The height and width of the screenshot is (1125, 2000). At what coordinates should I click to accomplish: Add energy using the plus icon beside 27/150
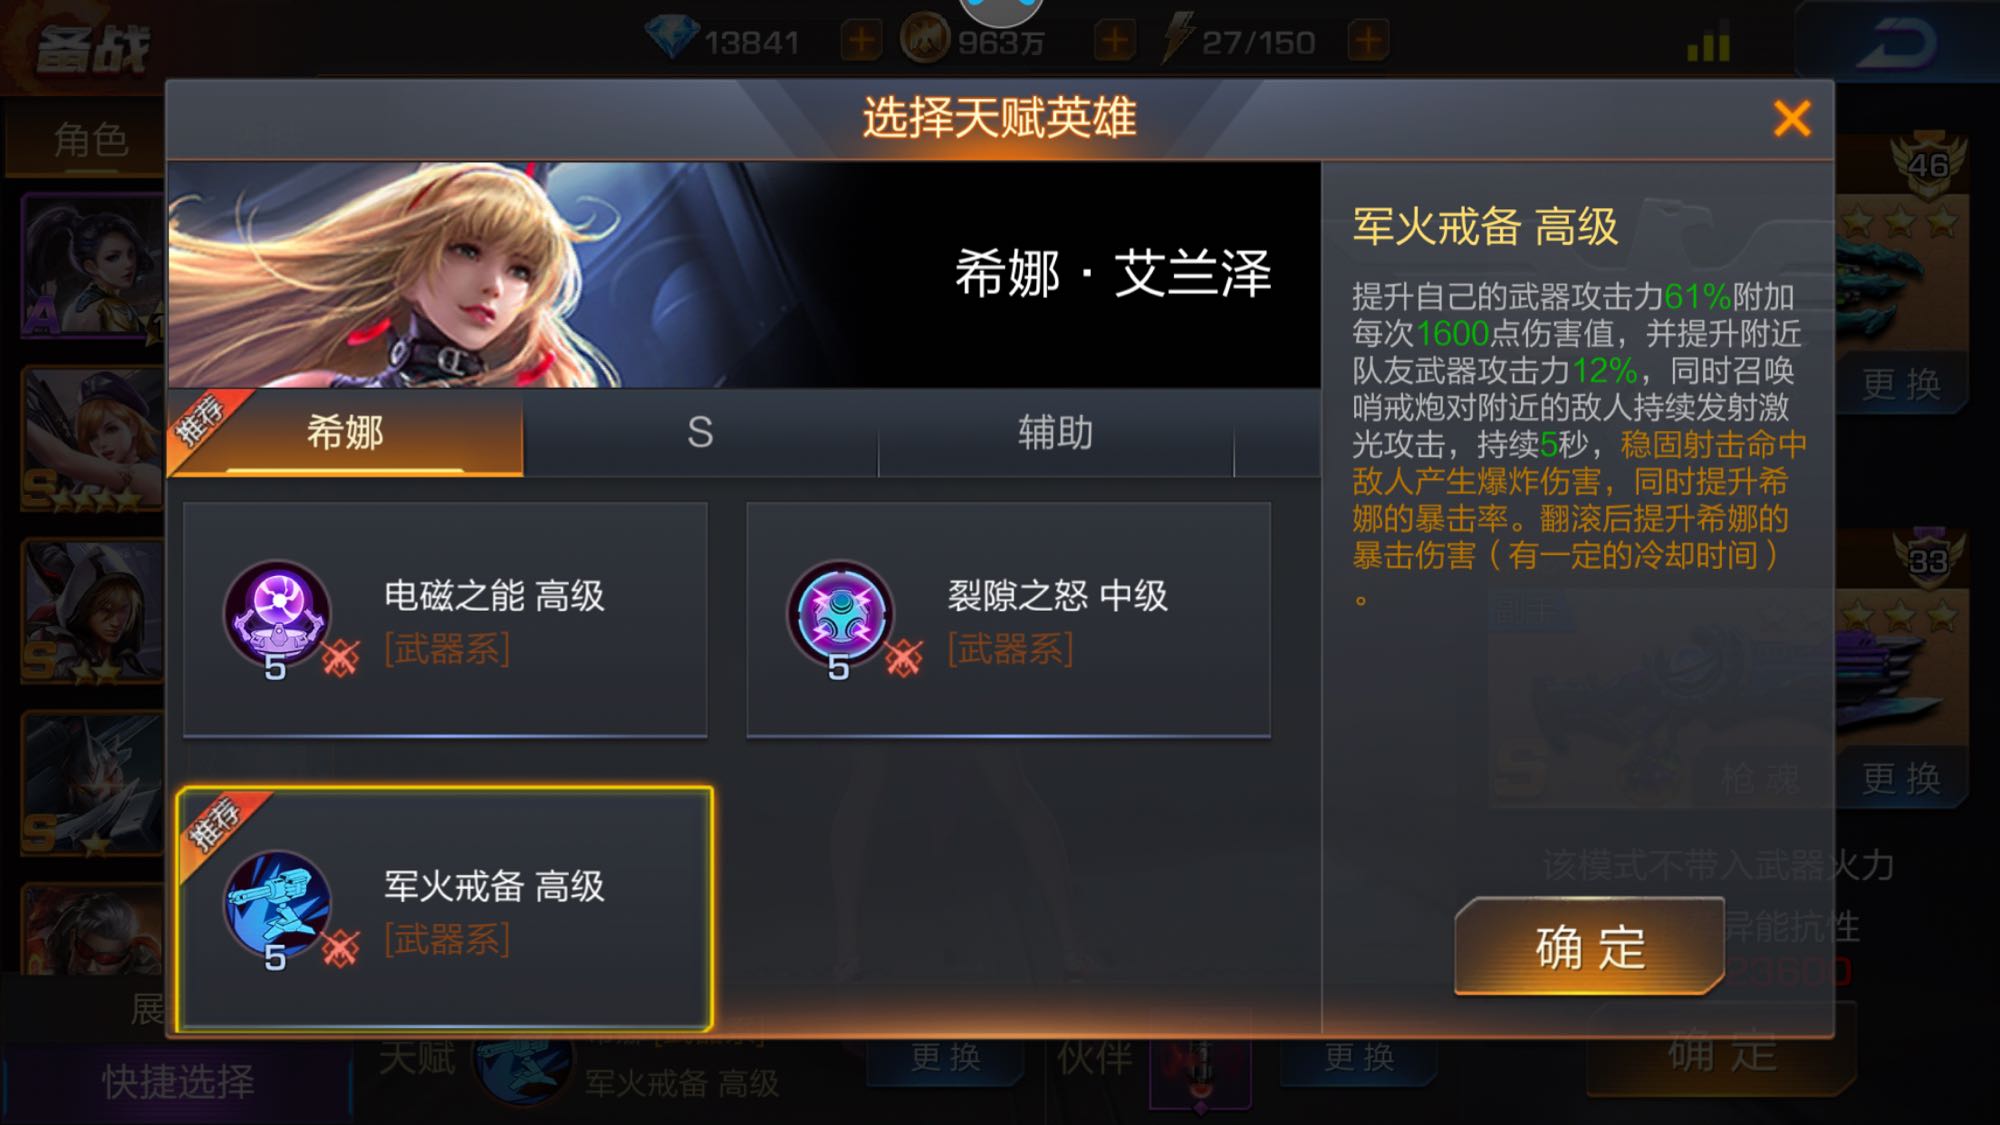pyautogui.click(x=1368, y=42)
